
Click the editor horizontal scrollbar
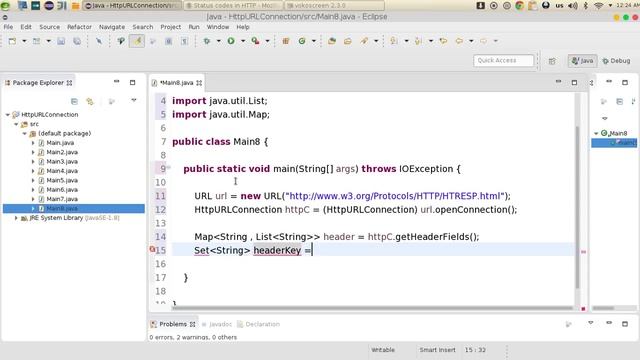pyautogui.click(x=373, y=309)
